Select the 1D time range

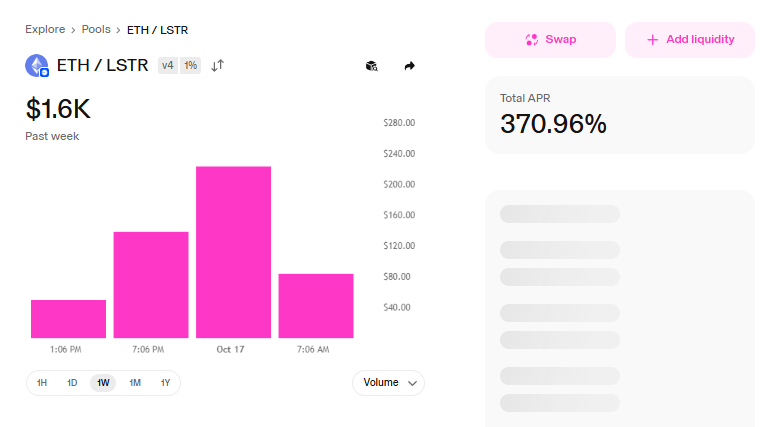72,383
